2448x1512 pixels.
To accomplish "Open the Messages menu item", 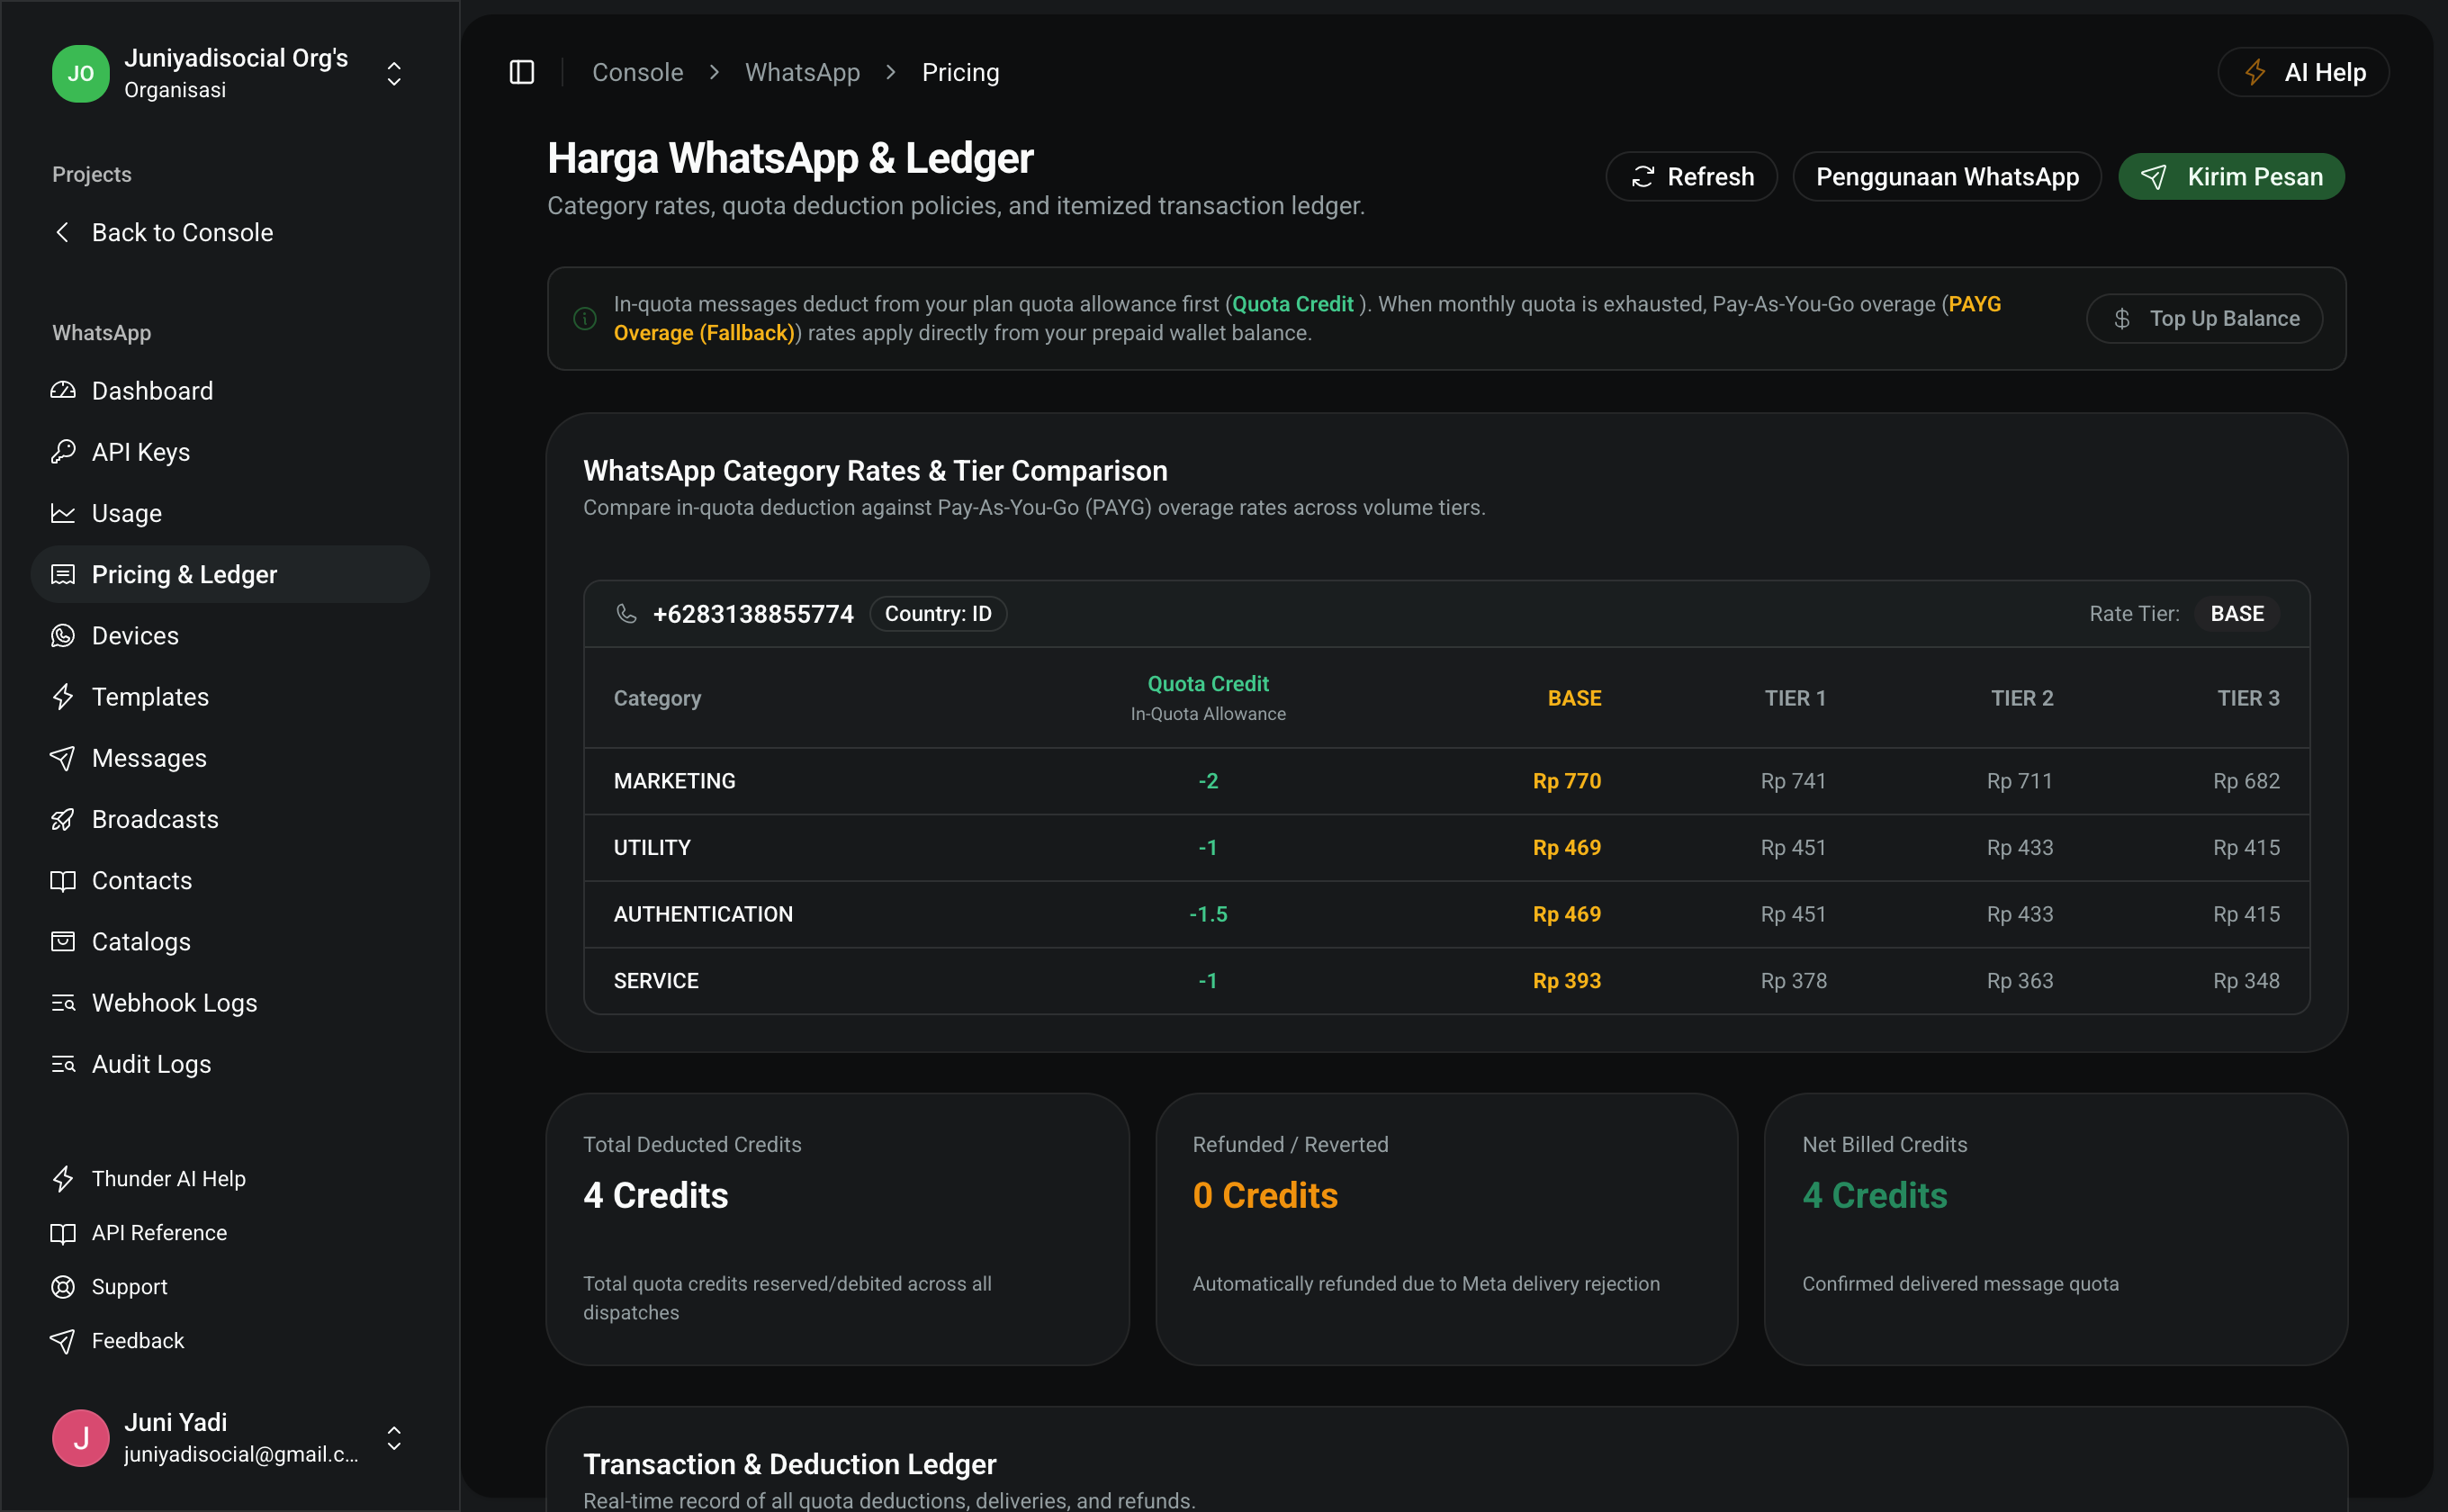I will [230, 758].
